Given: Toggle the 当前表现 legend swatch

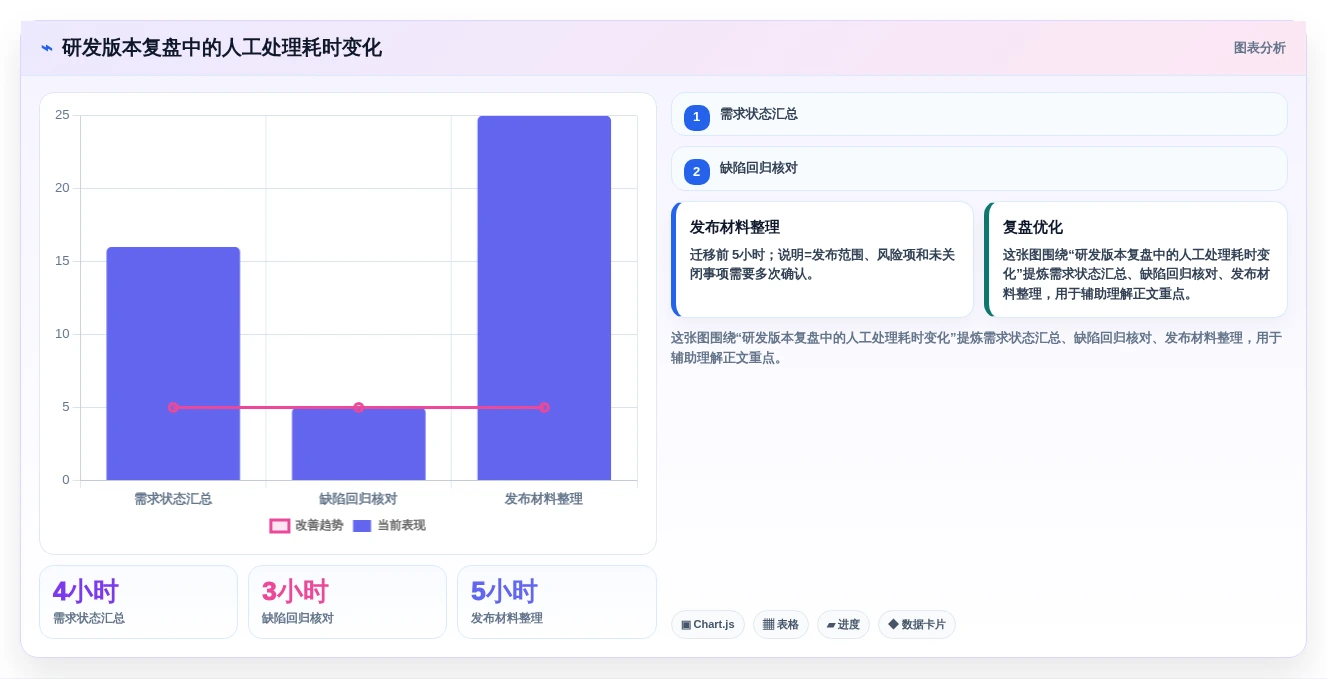Looking at the screenshot, I should (x=362, y=526).
